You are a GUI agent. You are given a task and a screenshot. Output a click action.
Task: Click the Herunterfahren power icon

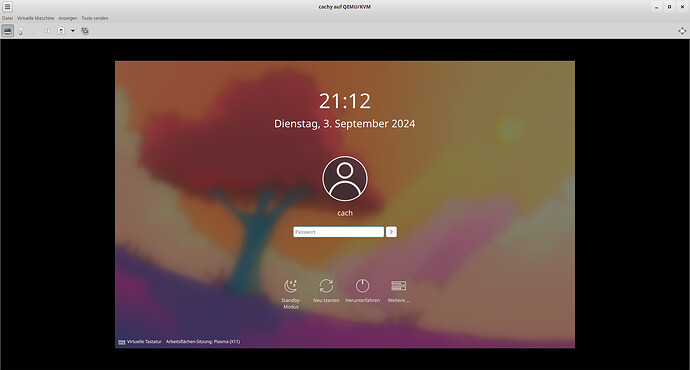click(x=362, y=286)
